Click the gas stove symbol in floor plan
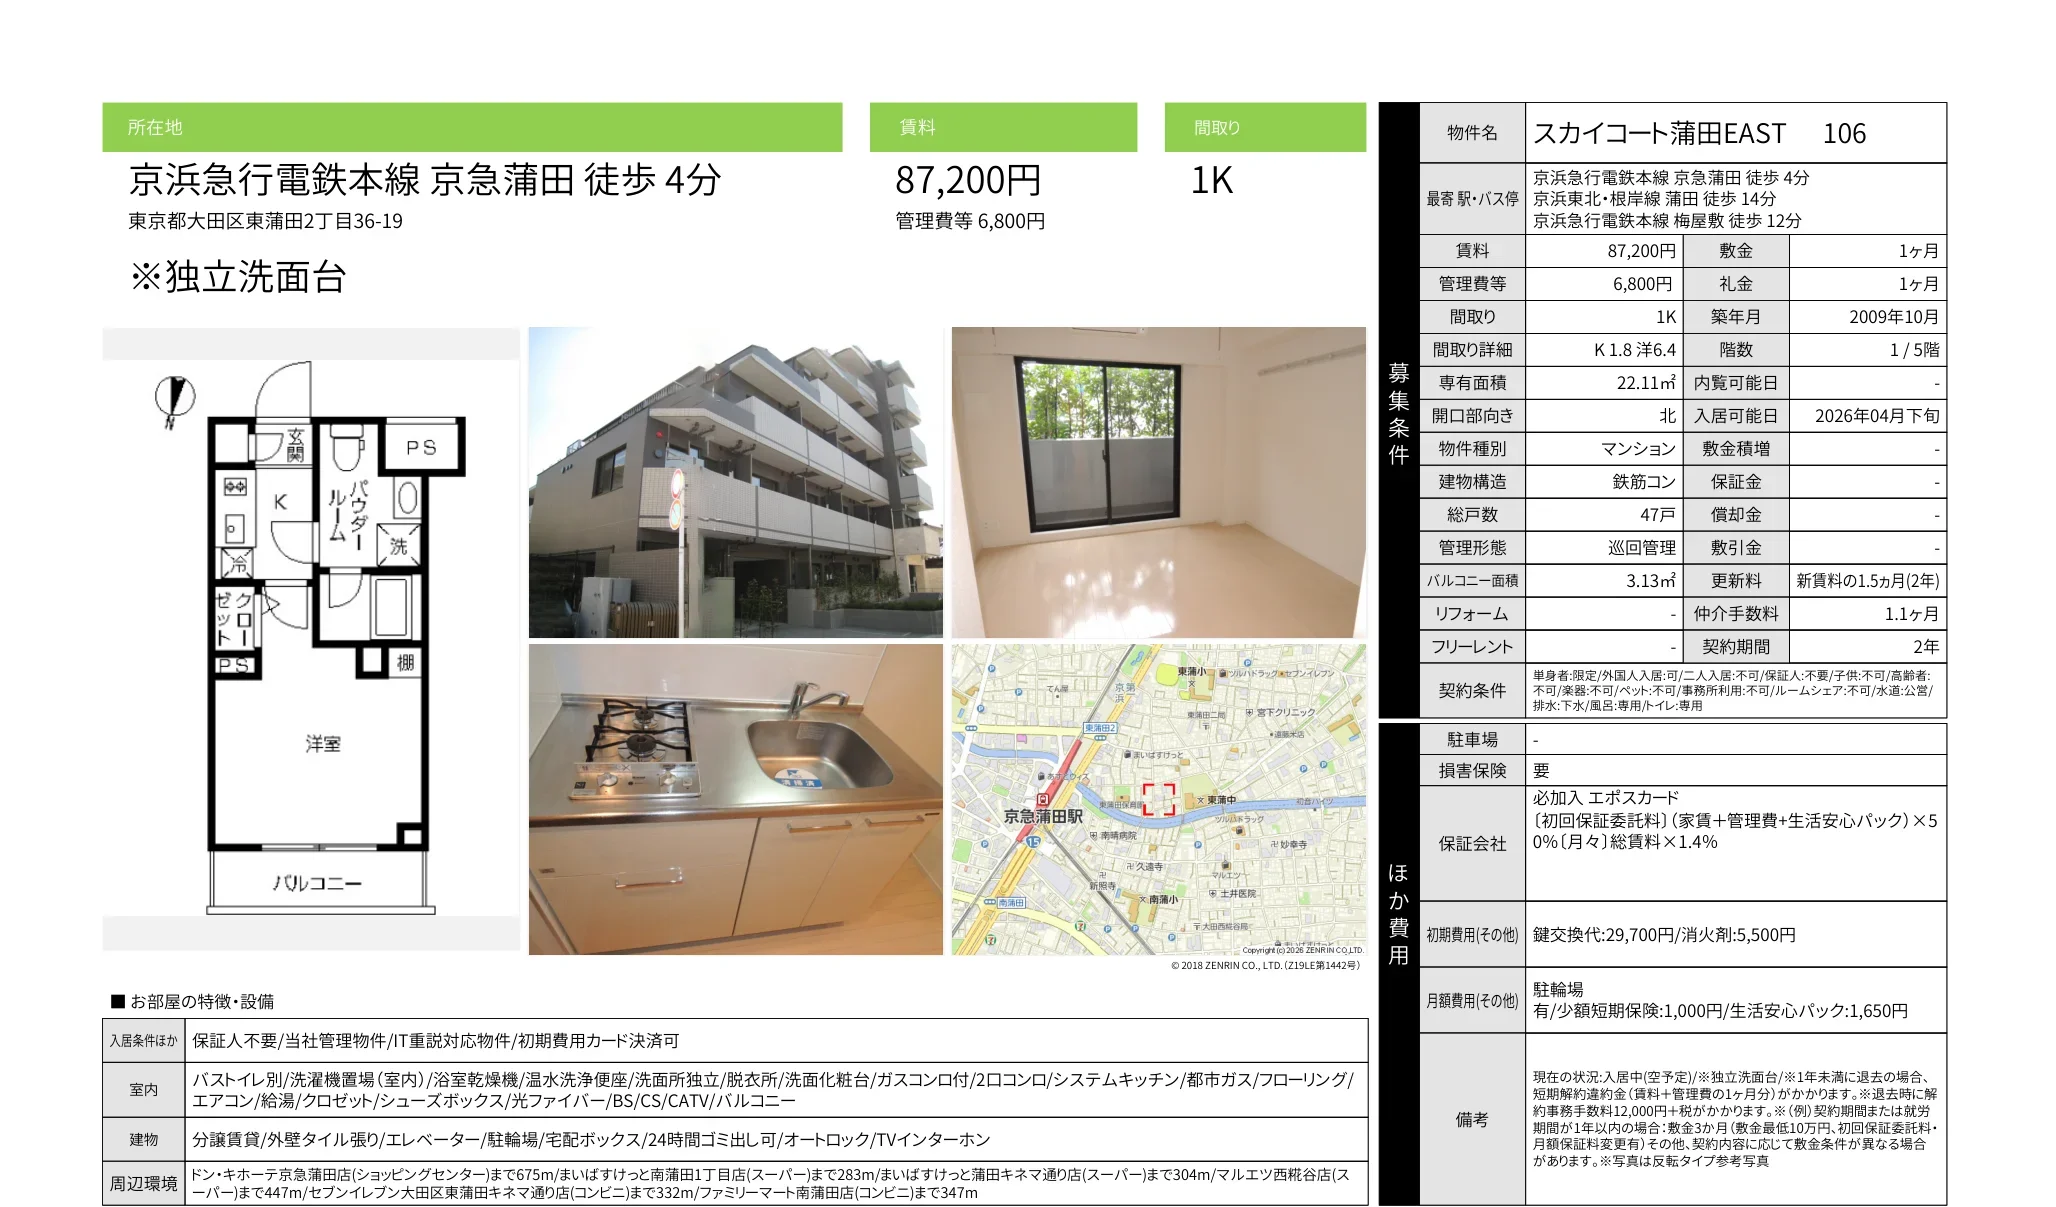The width and height of the screenshot is (2056, 1207). coord(235,487)
